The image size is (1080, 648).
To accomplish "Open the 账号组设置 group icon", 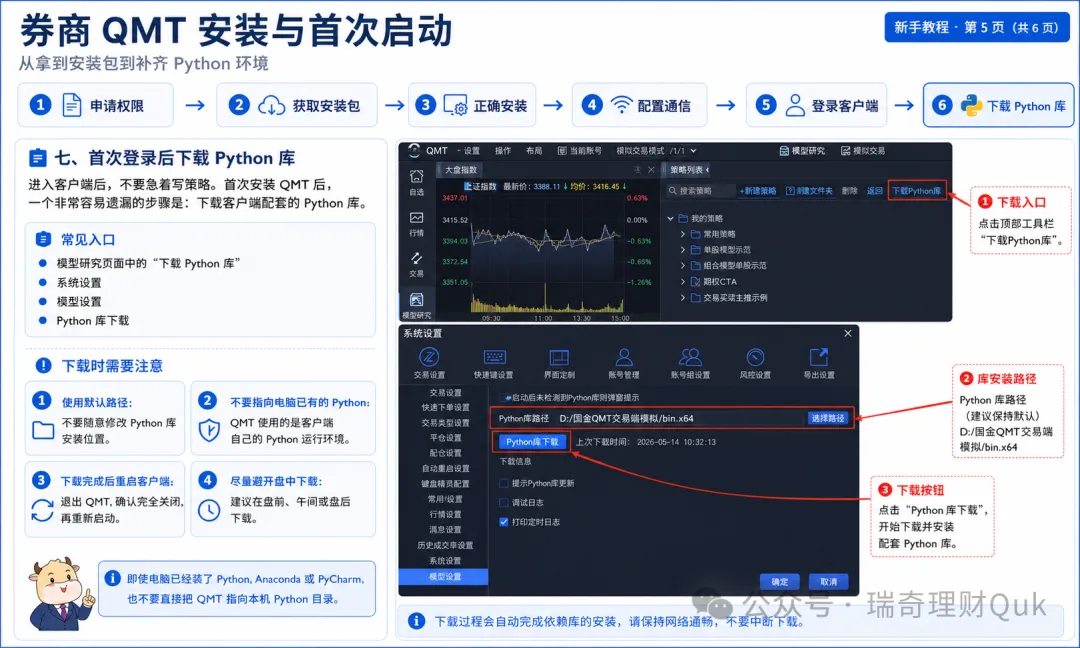I will pos(690,357).
